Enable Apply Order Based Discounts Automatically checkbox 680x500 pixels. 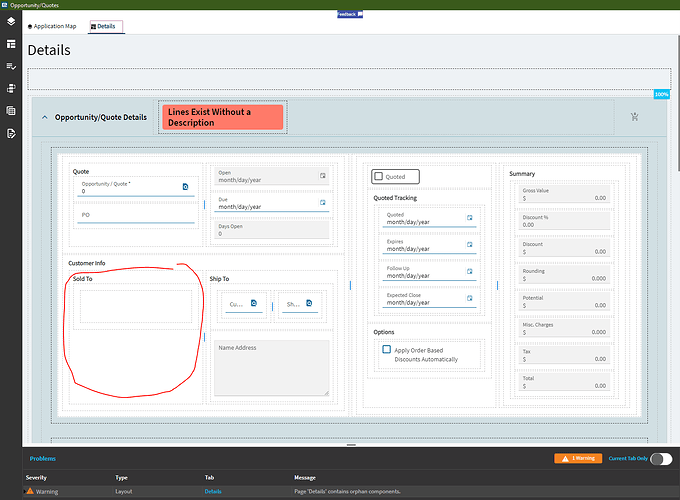pos(386,349)
